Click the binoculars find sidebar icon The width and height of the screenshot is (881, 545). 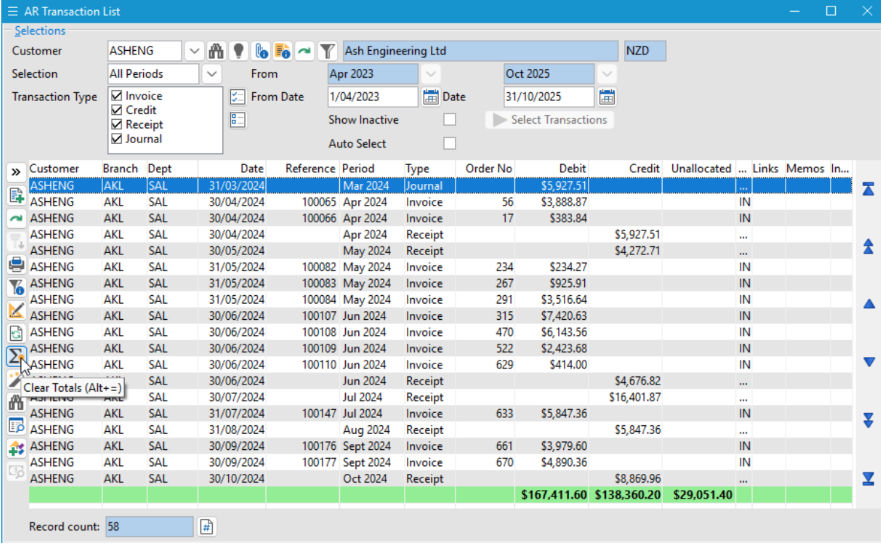click(x=16, y=403)
